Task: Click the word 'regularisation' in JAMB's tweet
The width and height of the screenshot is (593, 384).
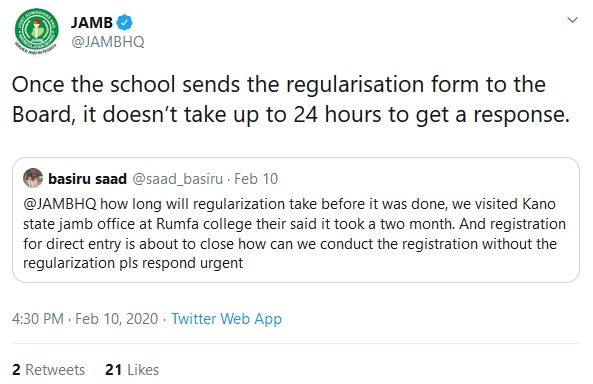Action: coord(355,85)
